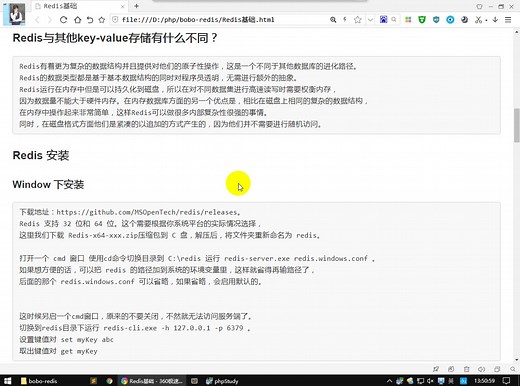Click the blue shield extension icon

[x=436, y=20]
